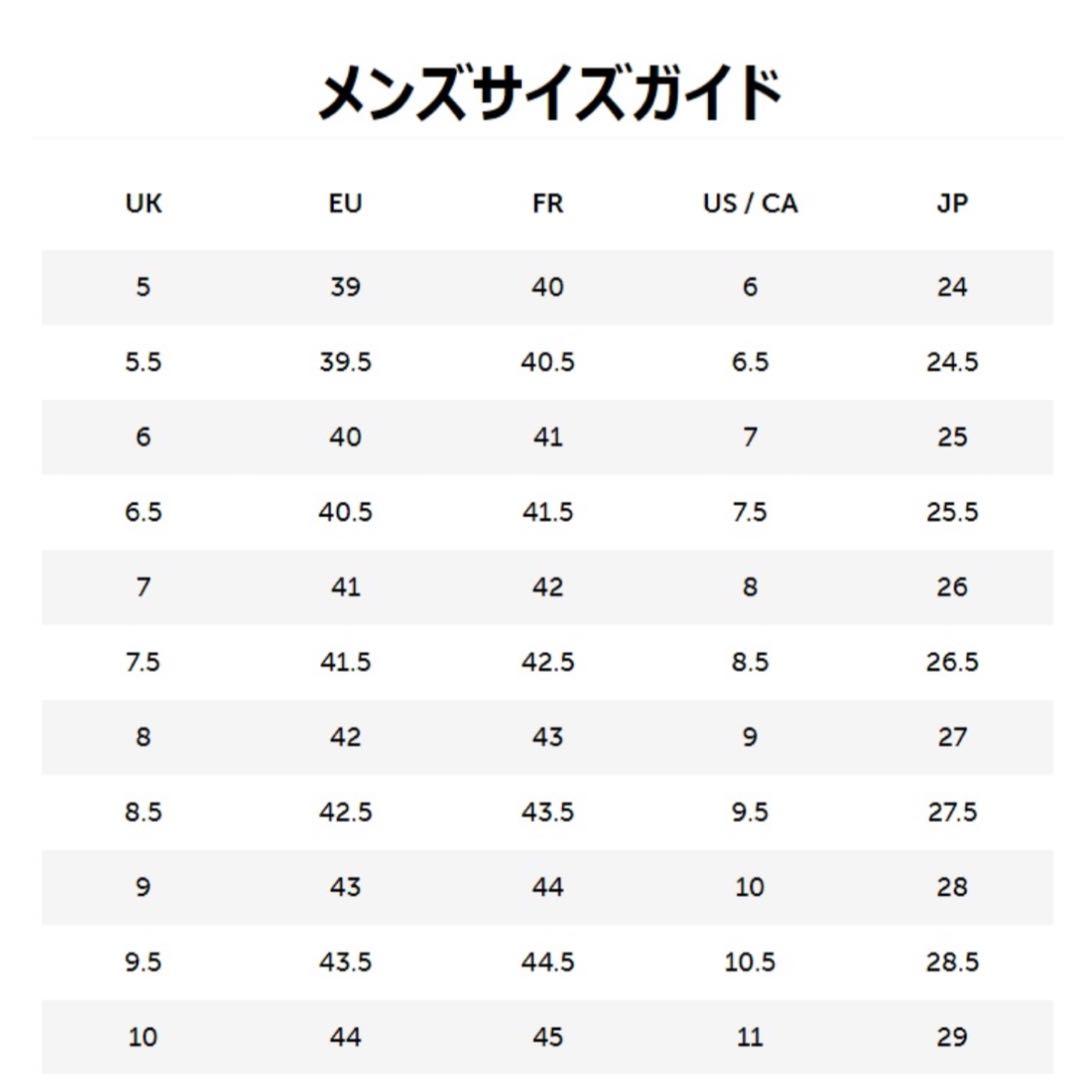Click the US / CA column header
The image size is (1080, 1080).
750,204
